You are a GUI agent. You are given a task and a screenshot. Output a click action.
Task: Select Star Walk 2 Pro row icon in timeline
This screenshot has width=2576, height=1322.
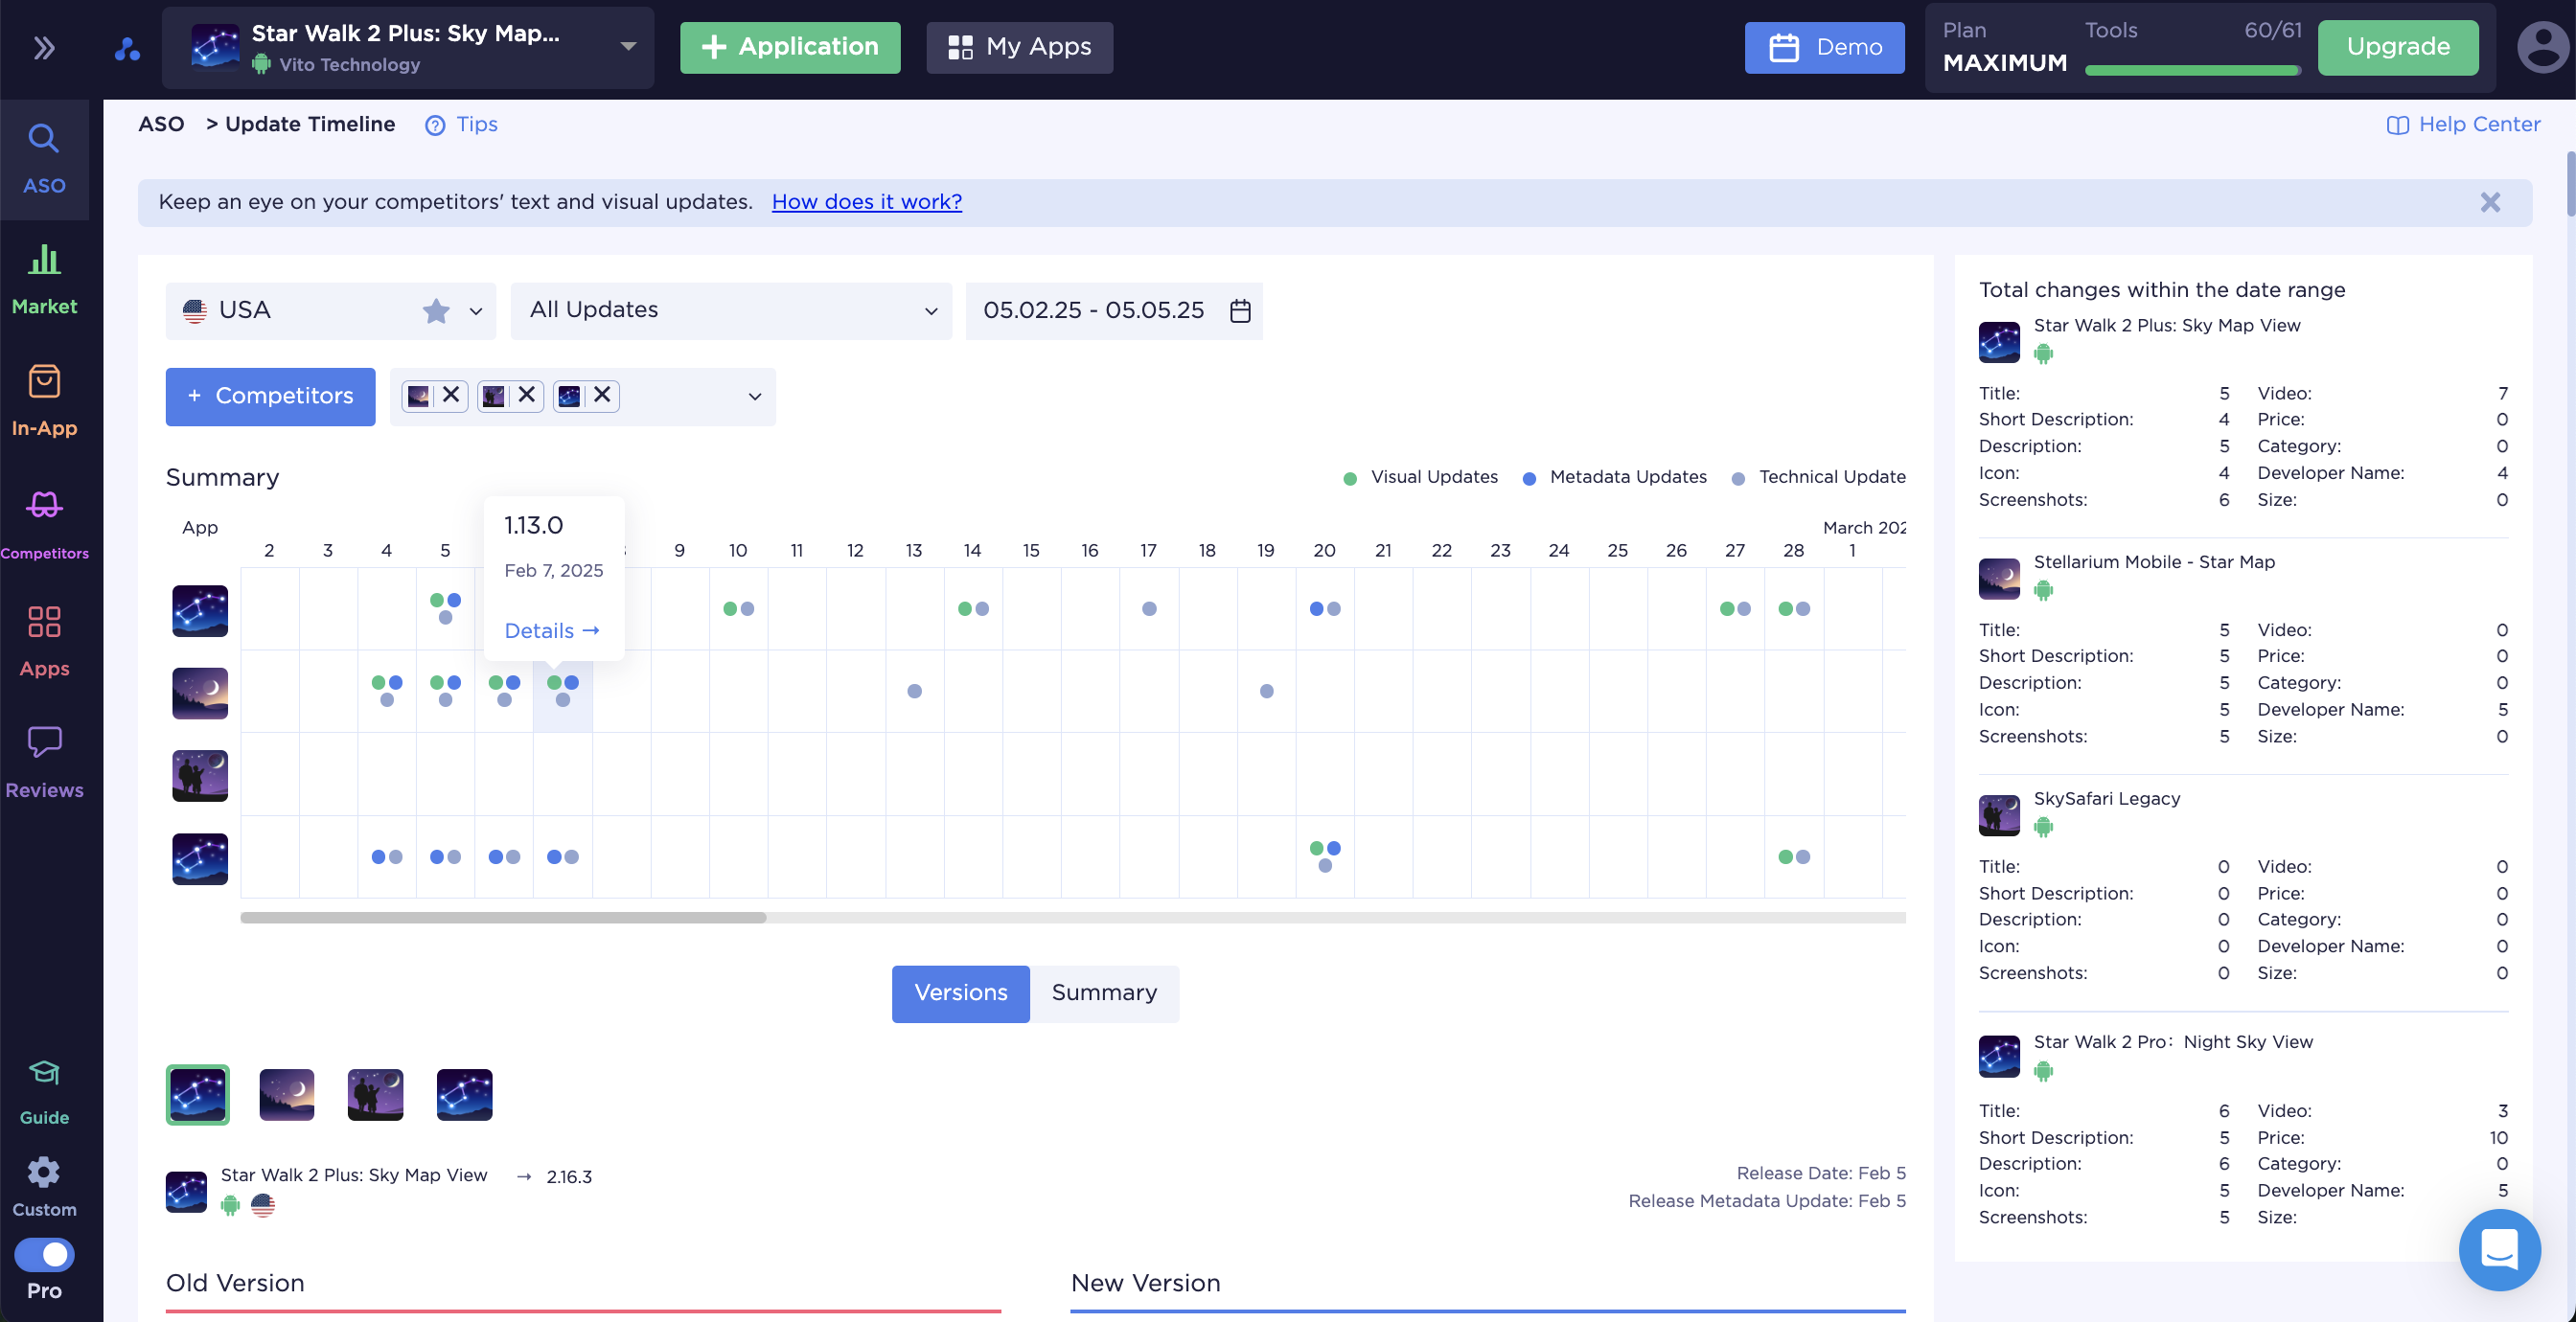200,859
